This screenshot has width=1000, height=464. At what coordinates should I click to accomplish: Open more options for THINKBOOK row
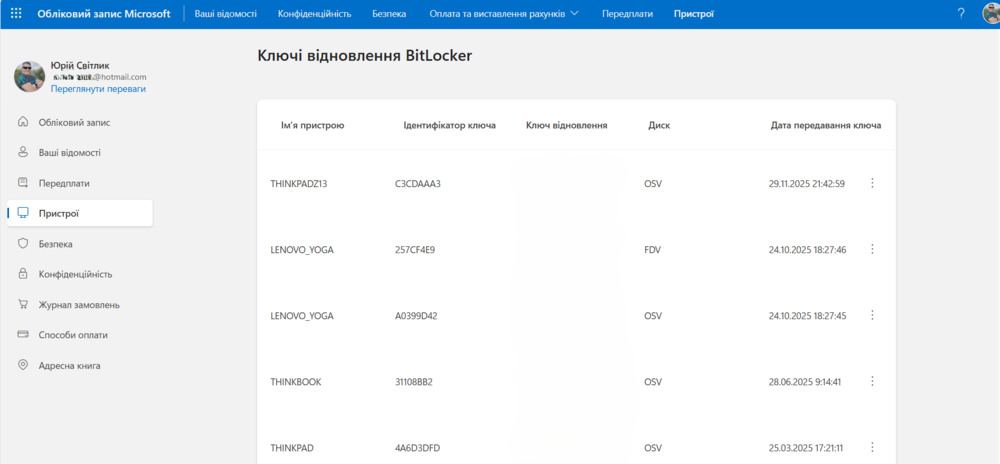[872, 381]
